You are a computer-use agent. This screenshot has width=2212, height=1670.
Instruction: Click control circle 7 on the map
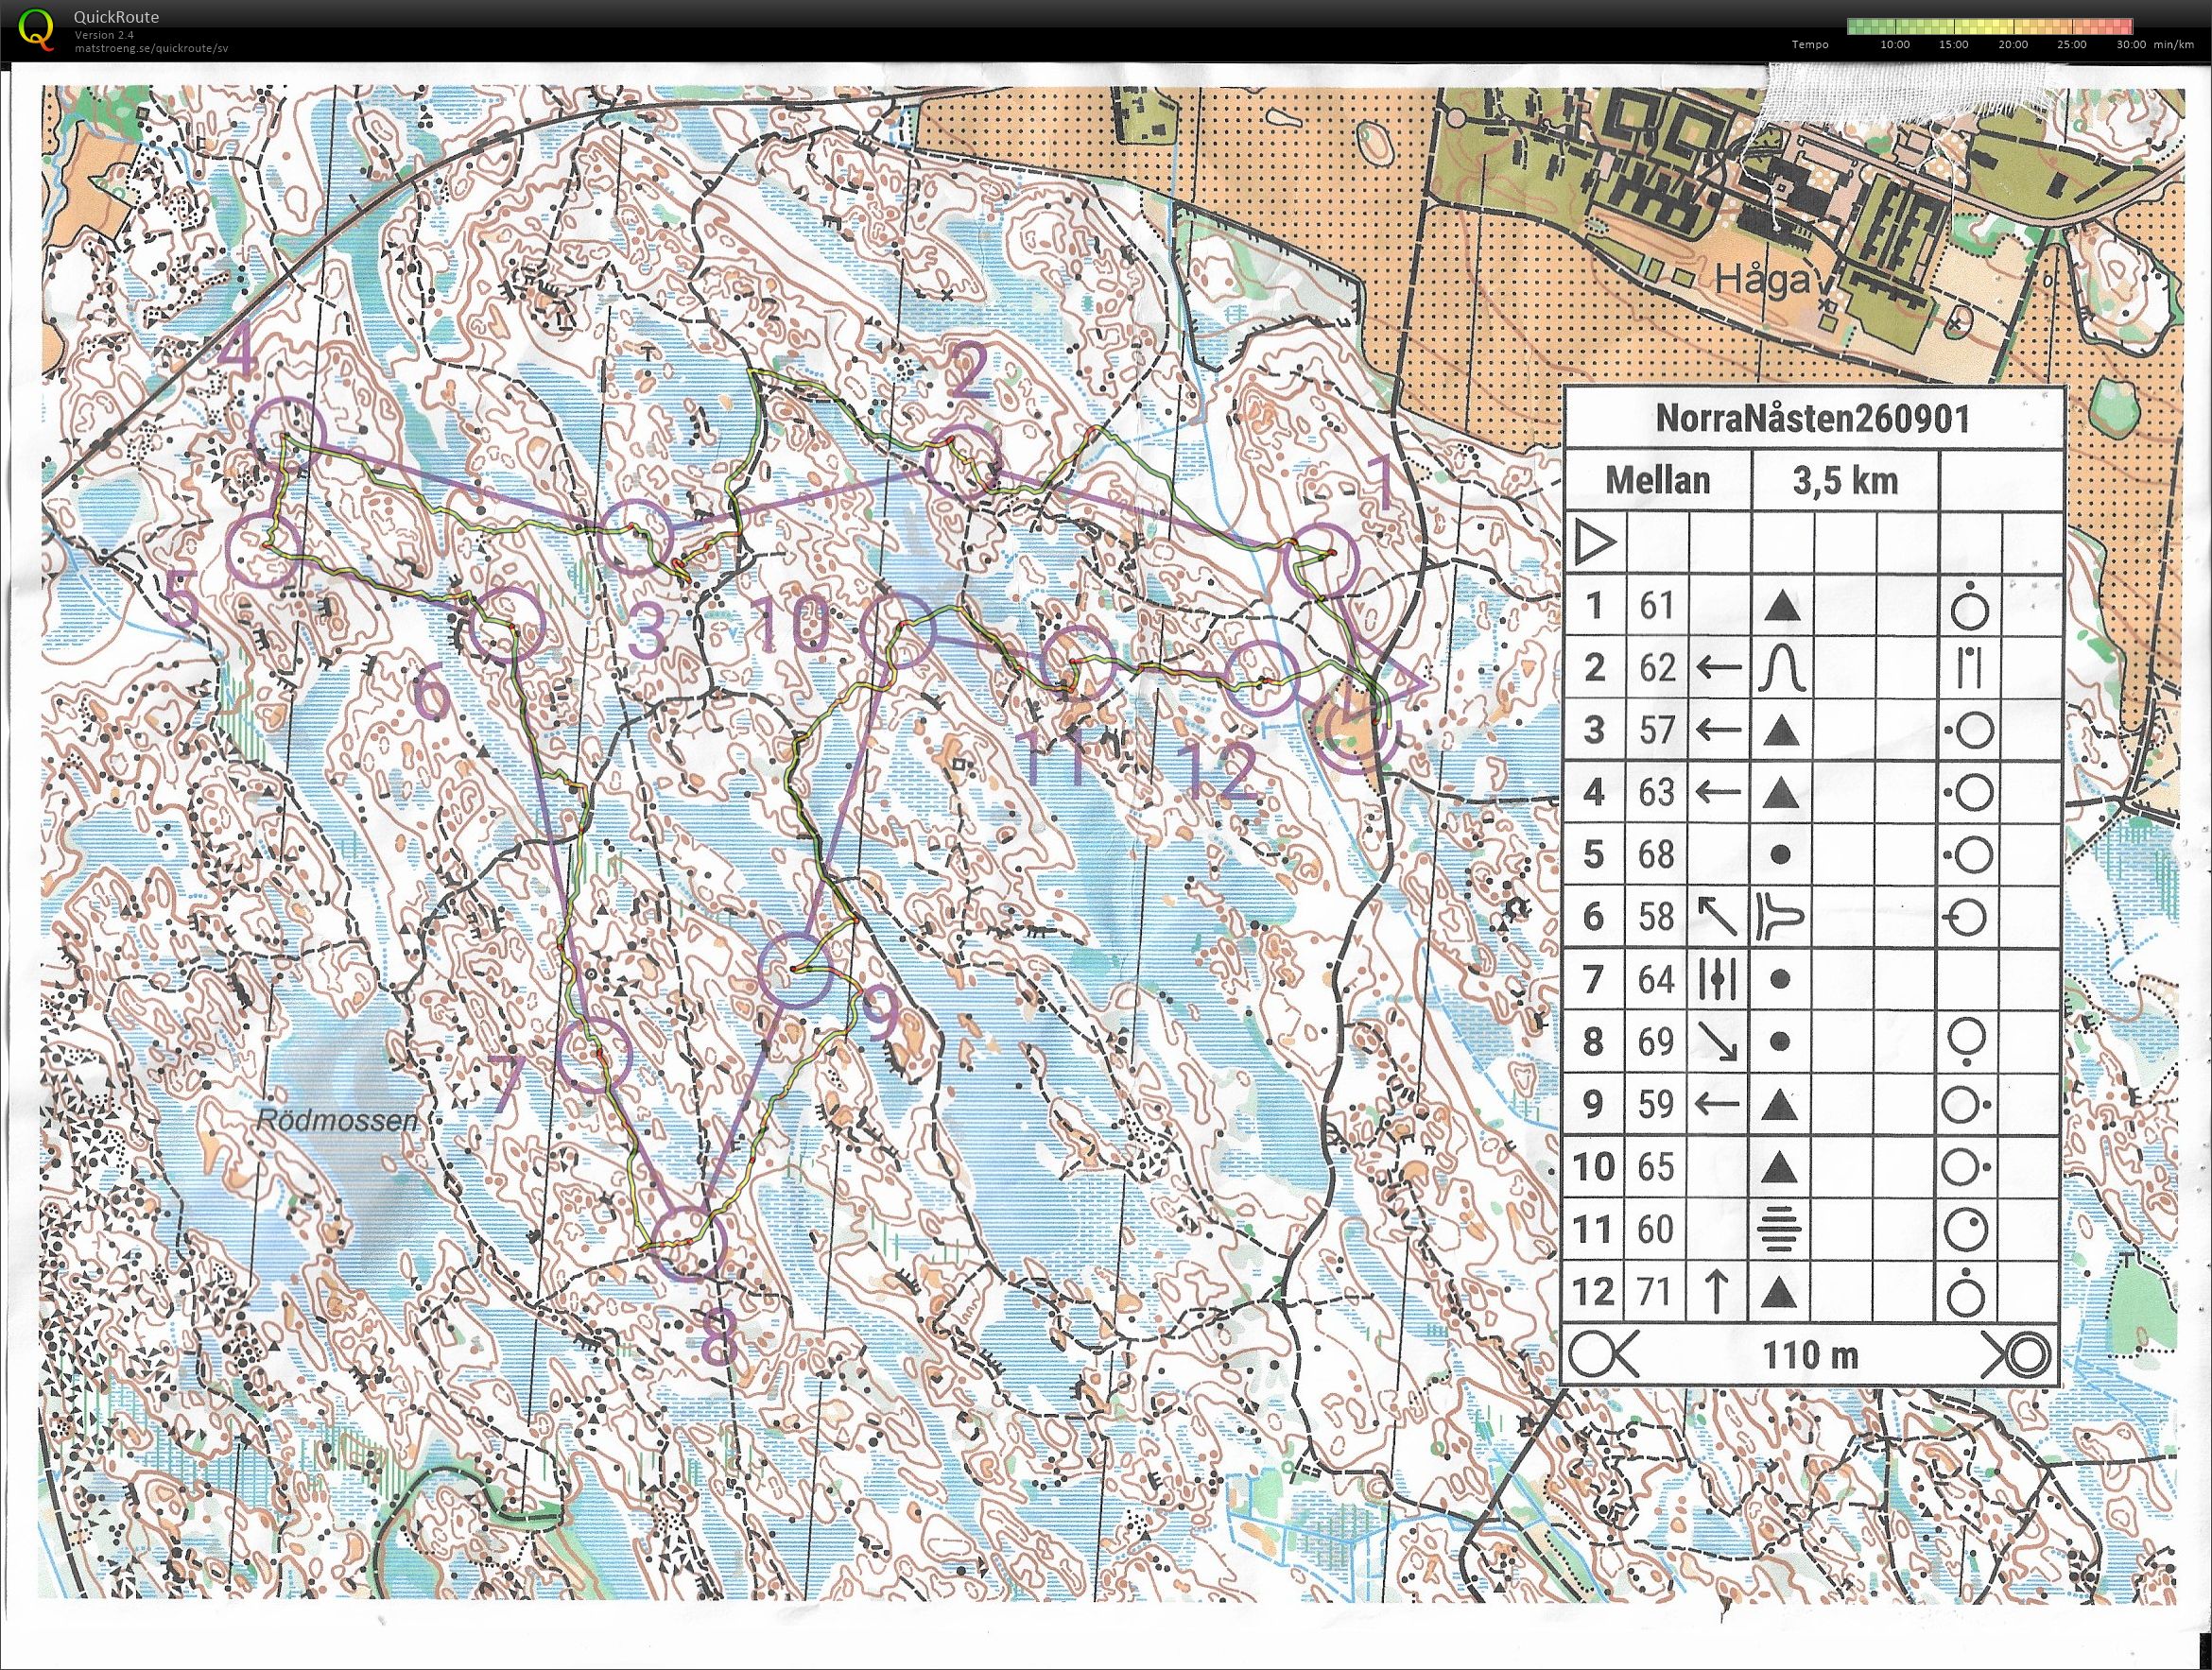[x=595, y=1055]
